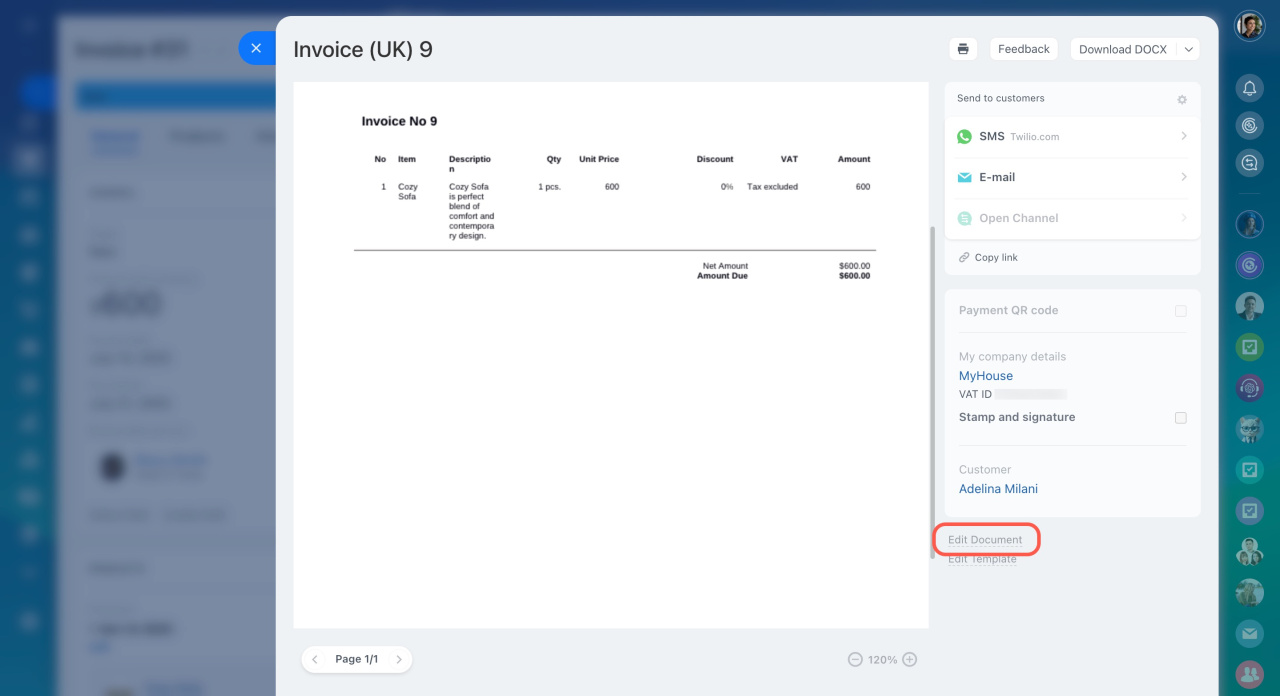The width and height of the screenshot is (1280, 696).
Task: Click the Edit Template link
Action: click(x=982, y=559)
